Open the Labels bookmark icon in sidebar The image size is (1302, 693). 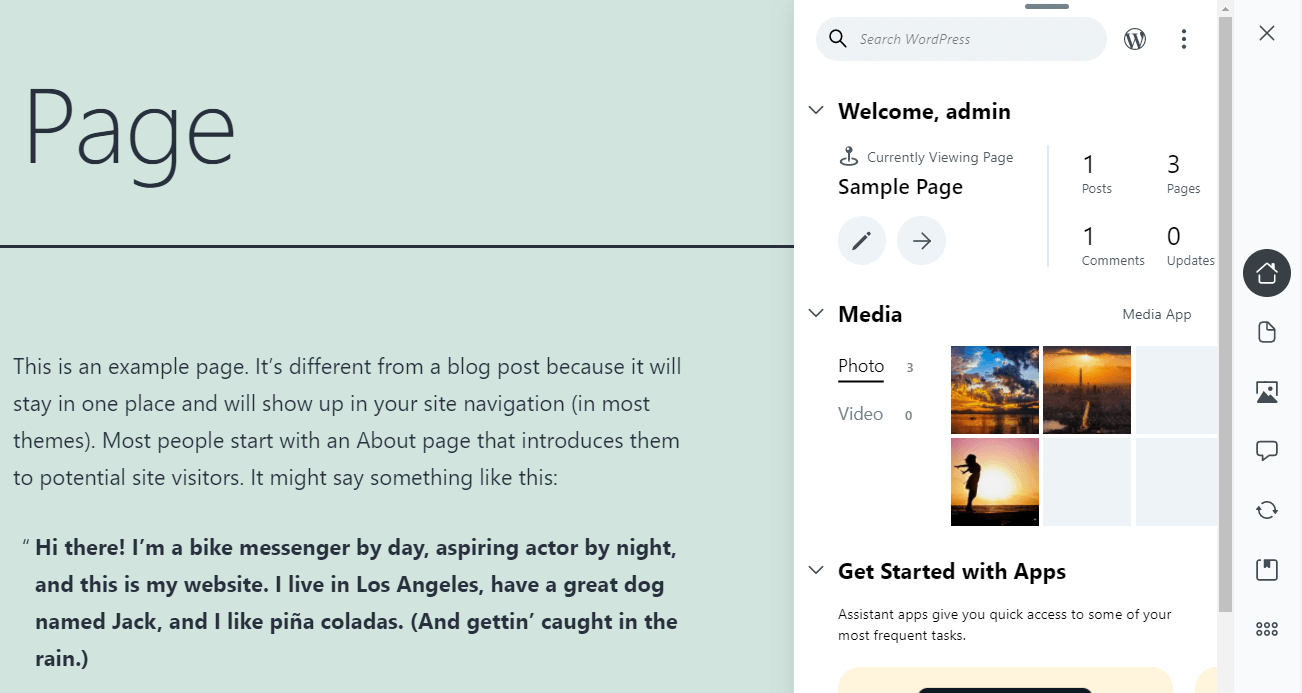pos(1266,570)
